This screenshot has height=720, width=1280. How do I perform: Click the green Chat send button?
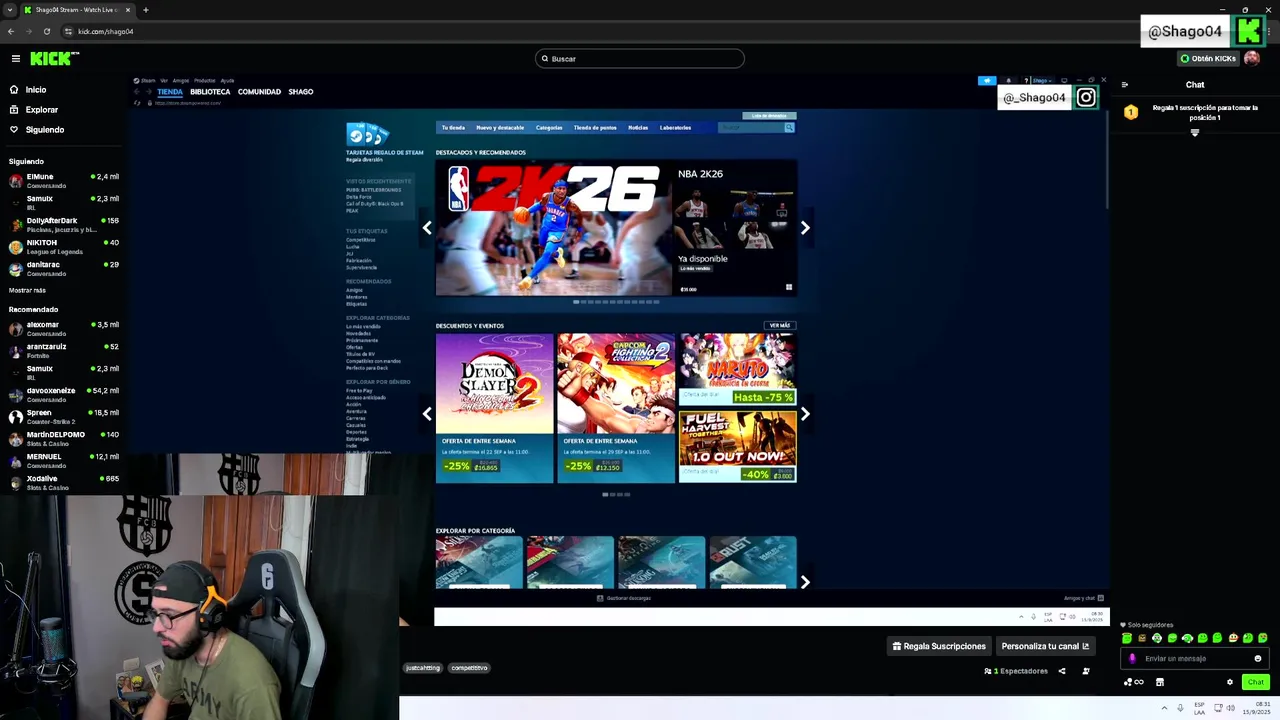coord(1255,682)
